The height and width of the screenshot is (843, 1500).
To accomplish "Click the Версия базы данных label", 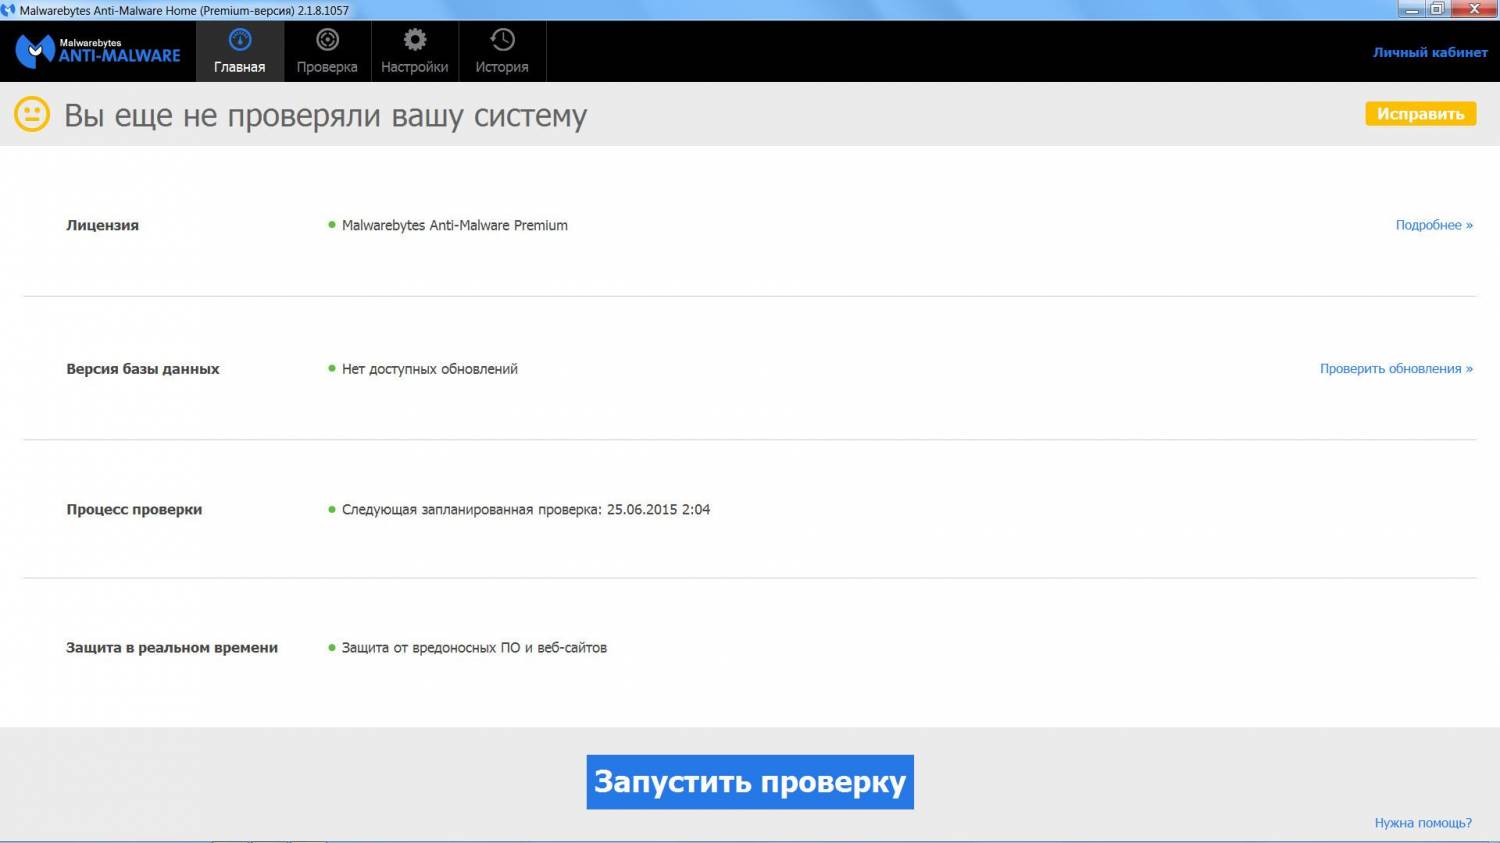I will tap(143, 369).
